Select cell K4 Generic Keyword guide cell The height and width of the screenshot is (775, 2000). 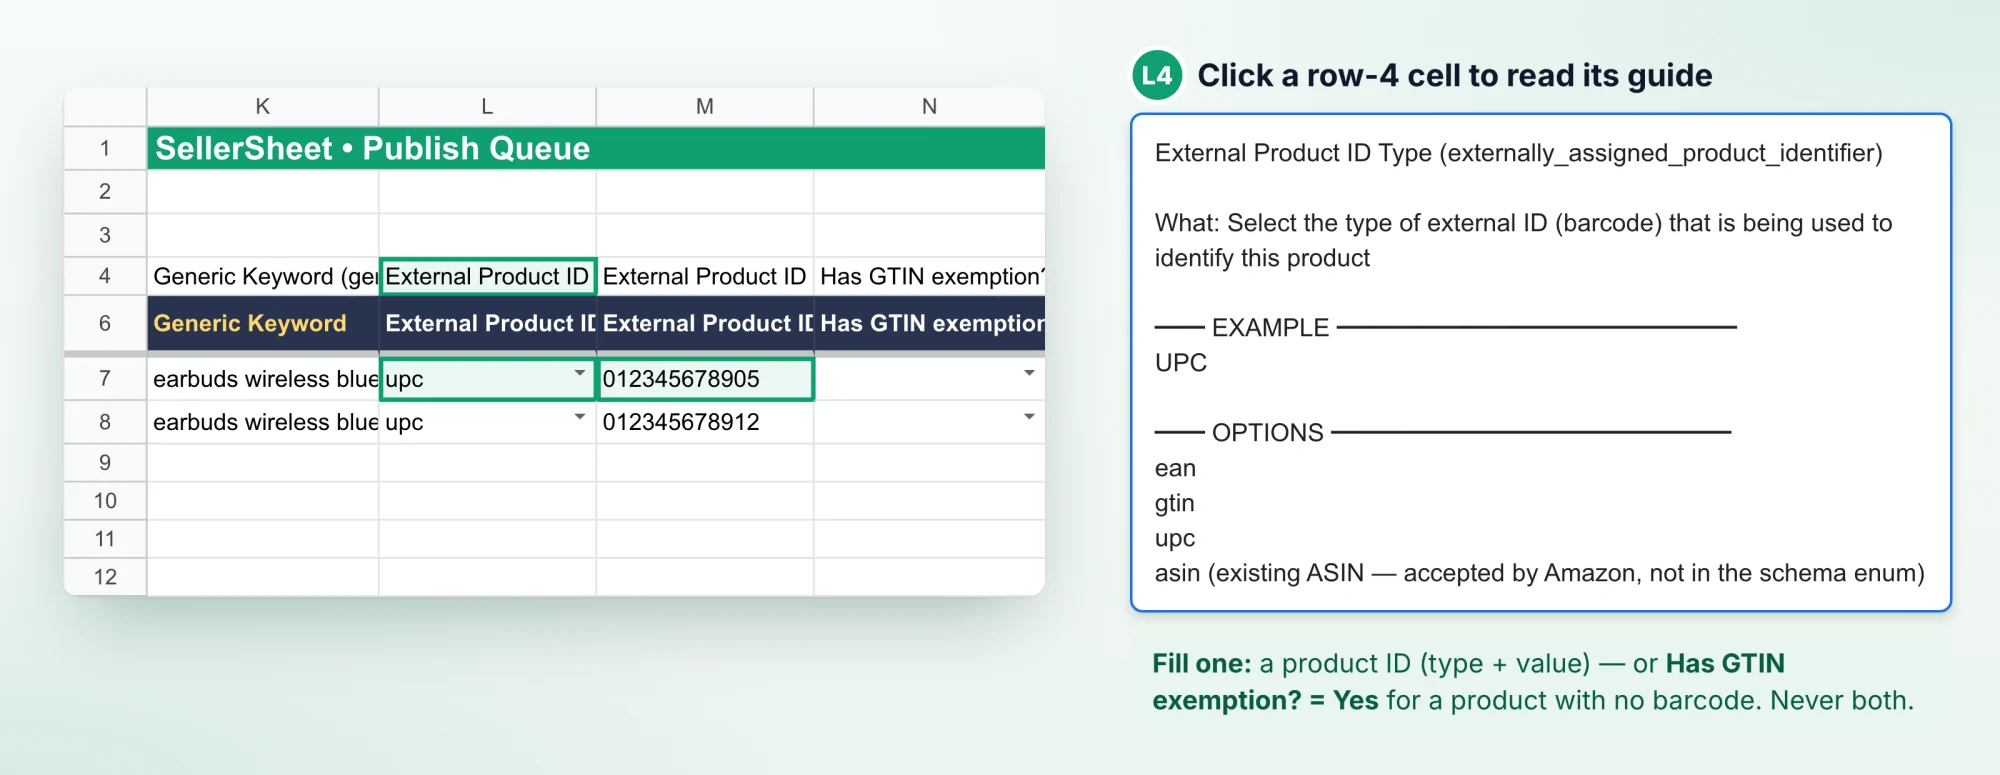pos(263,276)
